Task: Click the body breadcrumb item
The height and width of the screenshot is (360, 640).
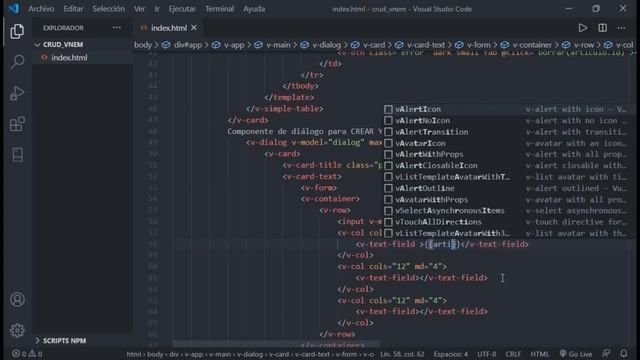Action: 143,45
